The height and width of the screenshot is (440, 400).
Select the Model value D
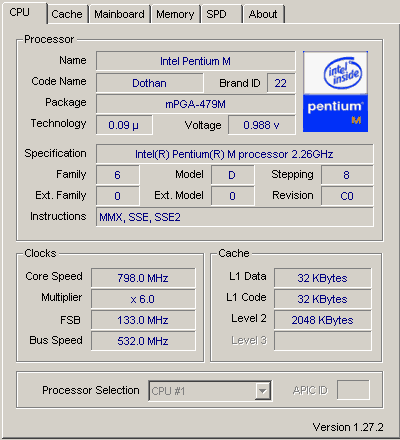(233, 175)
